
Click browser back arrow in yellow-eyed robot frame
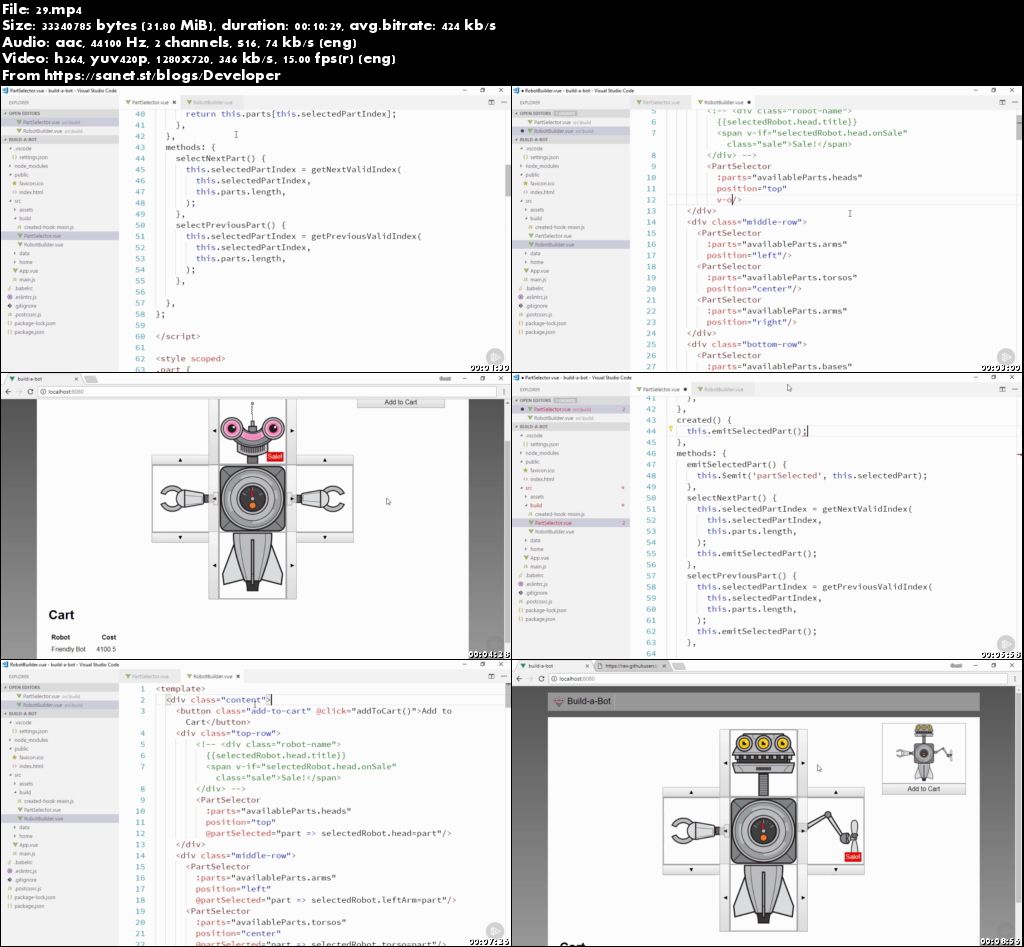519,679
